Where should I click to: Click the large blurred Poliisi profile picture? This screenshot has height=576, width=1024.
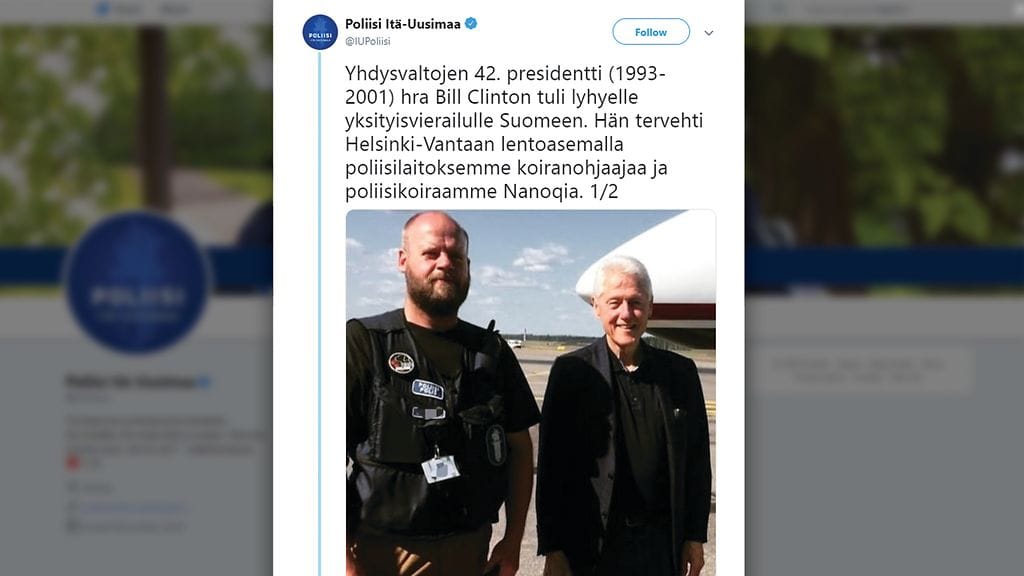137,283
